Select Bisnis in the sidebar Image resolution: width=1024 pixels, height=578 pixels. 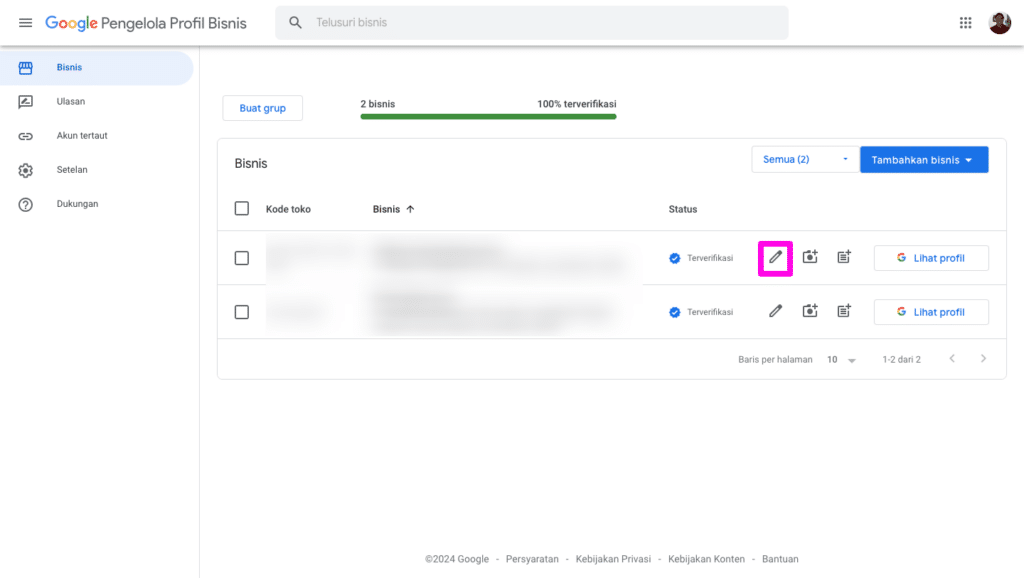[97, 68]
